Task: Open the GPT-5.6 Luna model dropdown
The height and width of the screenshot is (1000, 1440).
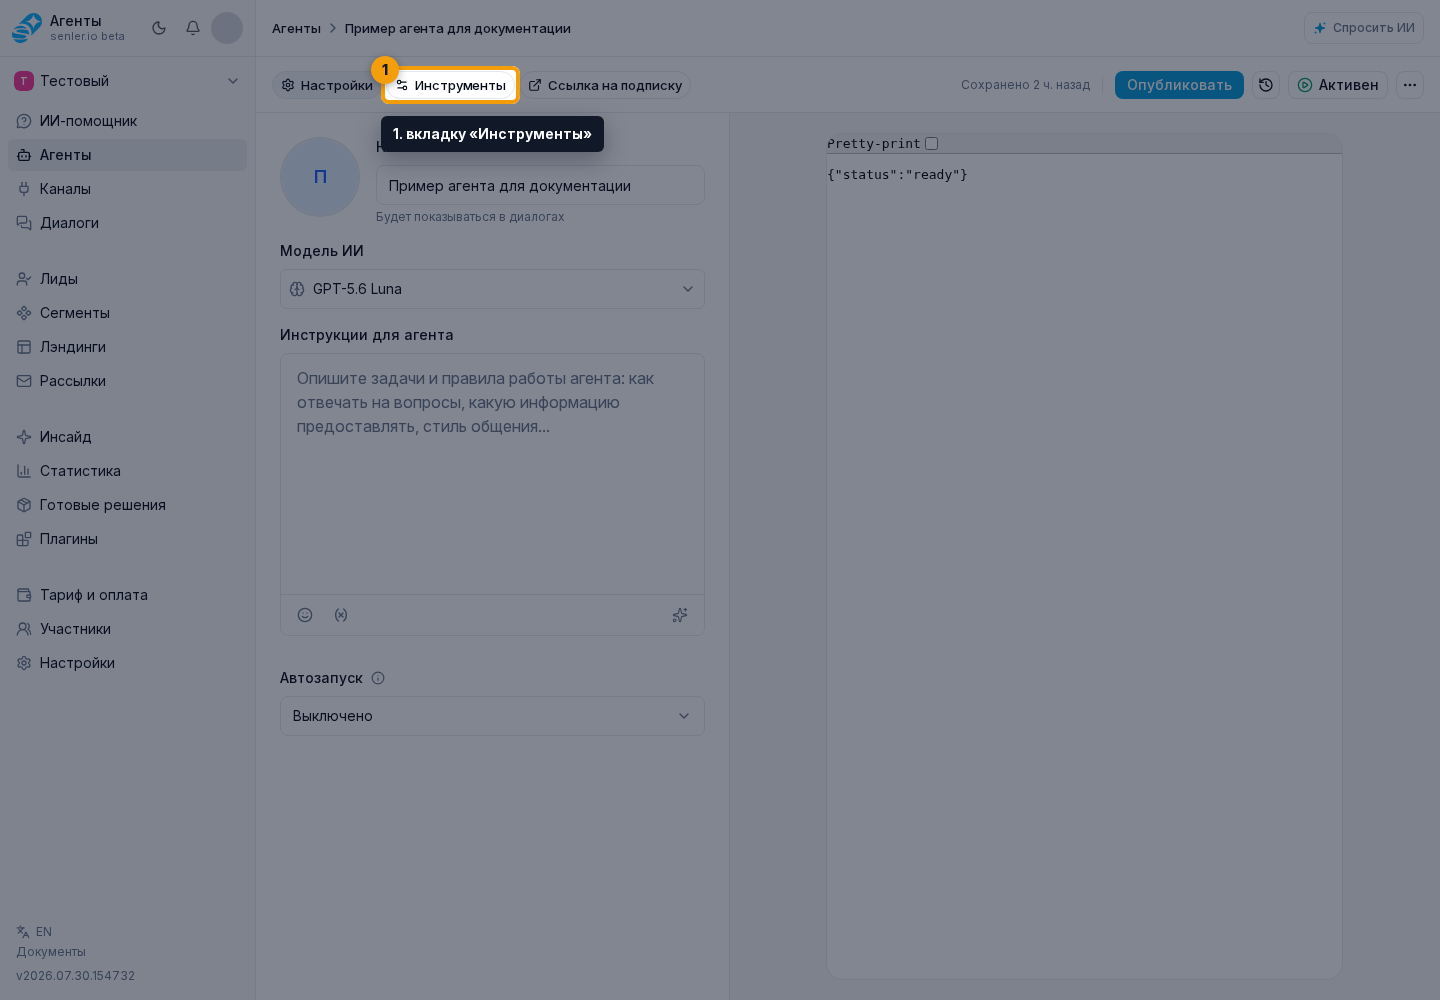Action: click(492, 289)
